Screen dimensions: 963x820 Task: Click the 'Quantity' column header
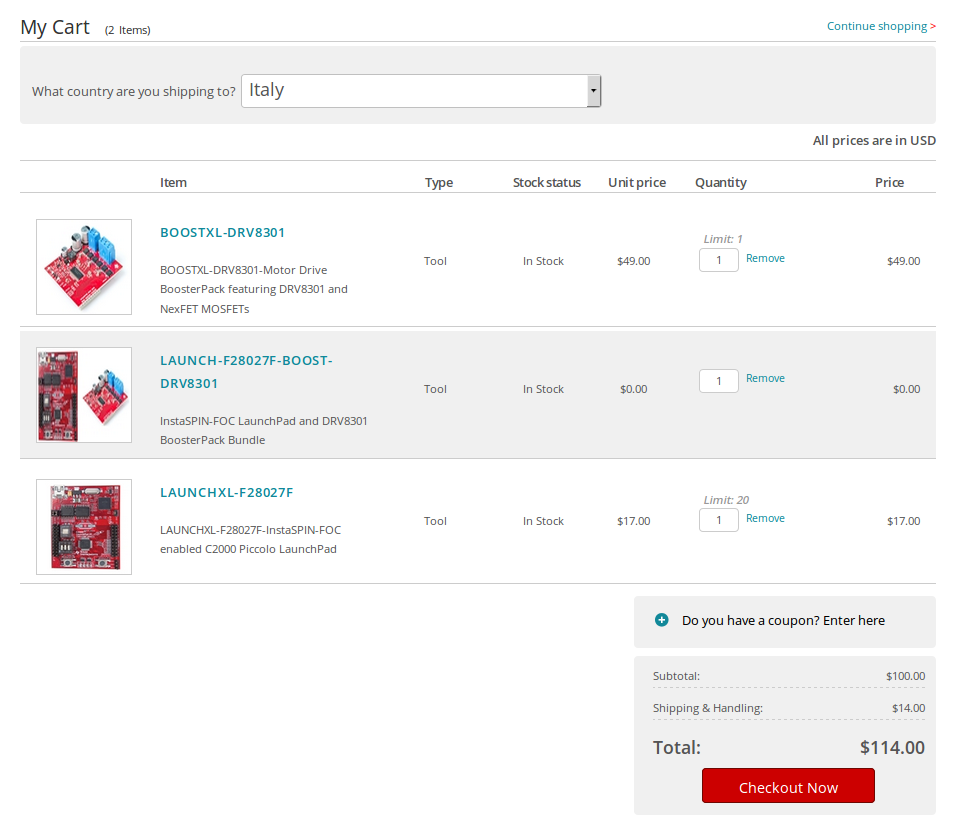coord(721,182)
